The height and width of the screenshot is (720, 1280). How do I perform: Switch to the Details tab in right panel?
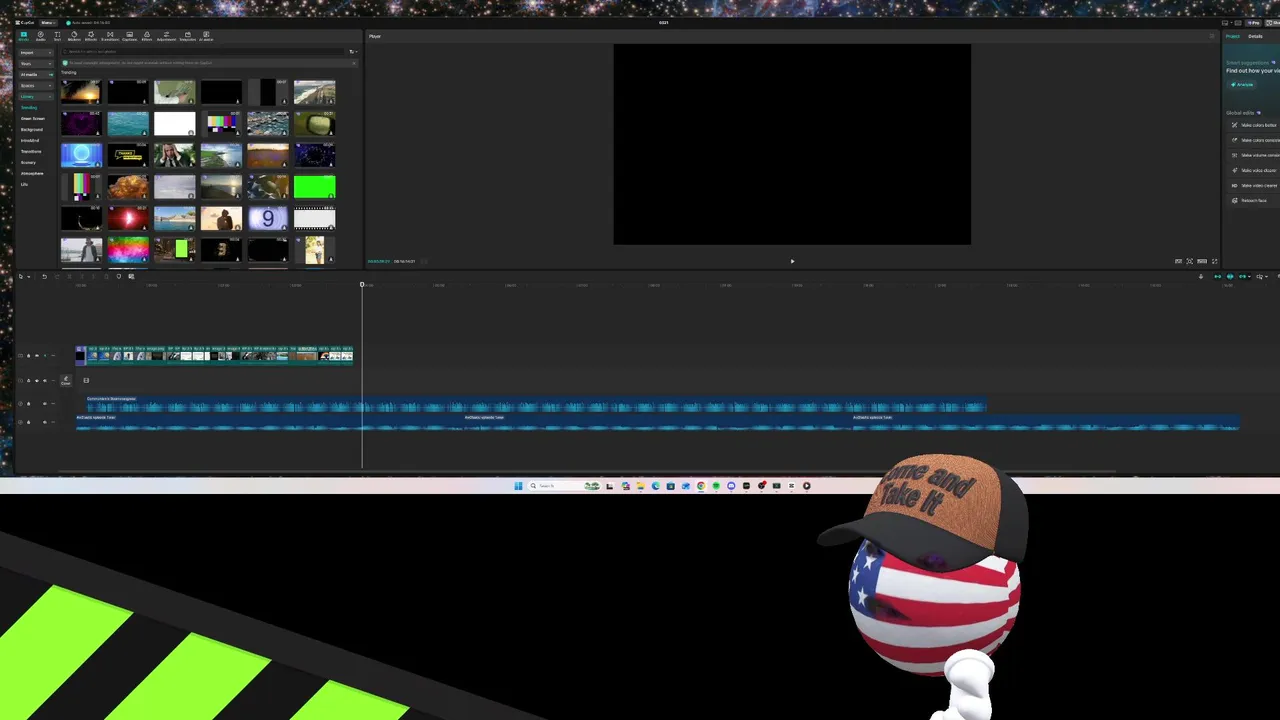coord(1255,36)
